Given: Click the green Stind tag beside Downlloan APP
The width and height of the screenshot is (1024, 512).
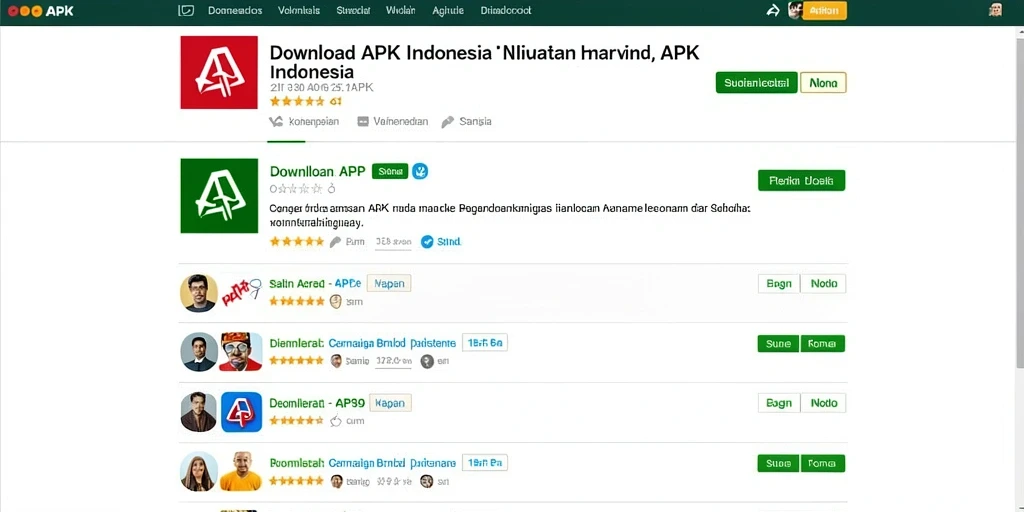Looking at the screenshot, I should [390, 171].
